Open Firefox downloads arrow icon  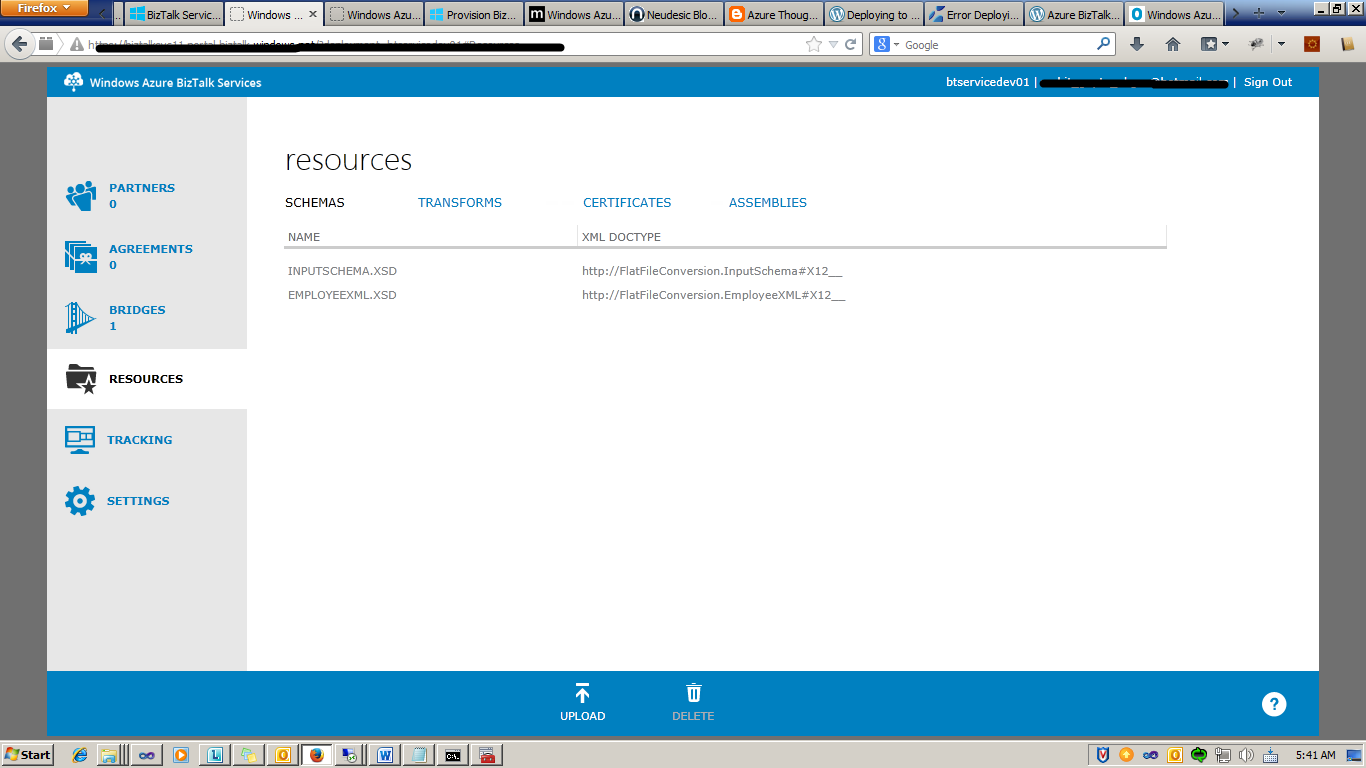pos(1137,44)
